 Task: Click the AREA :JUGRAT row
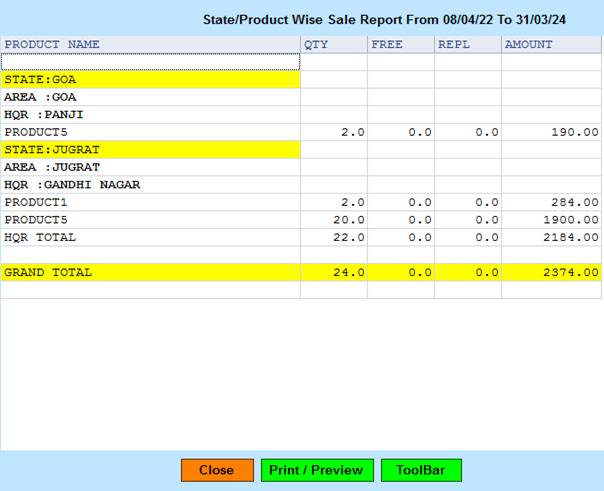pyautogui.click(x=47, y=167)
